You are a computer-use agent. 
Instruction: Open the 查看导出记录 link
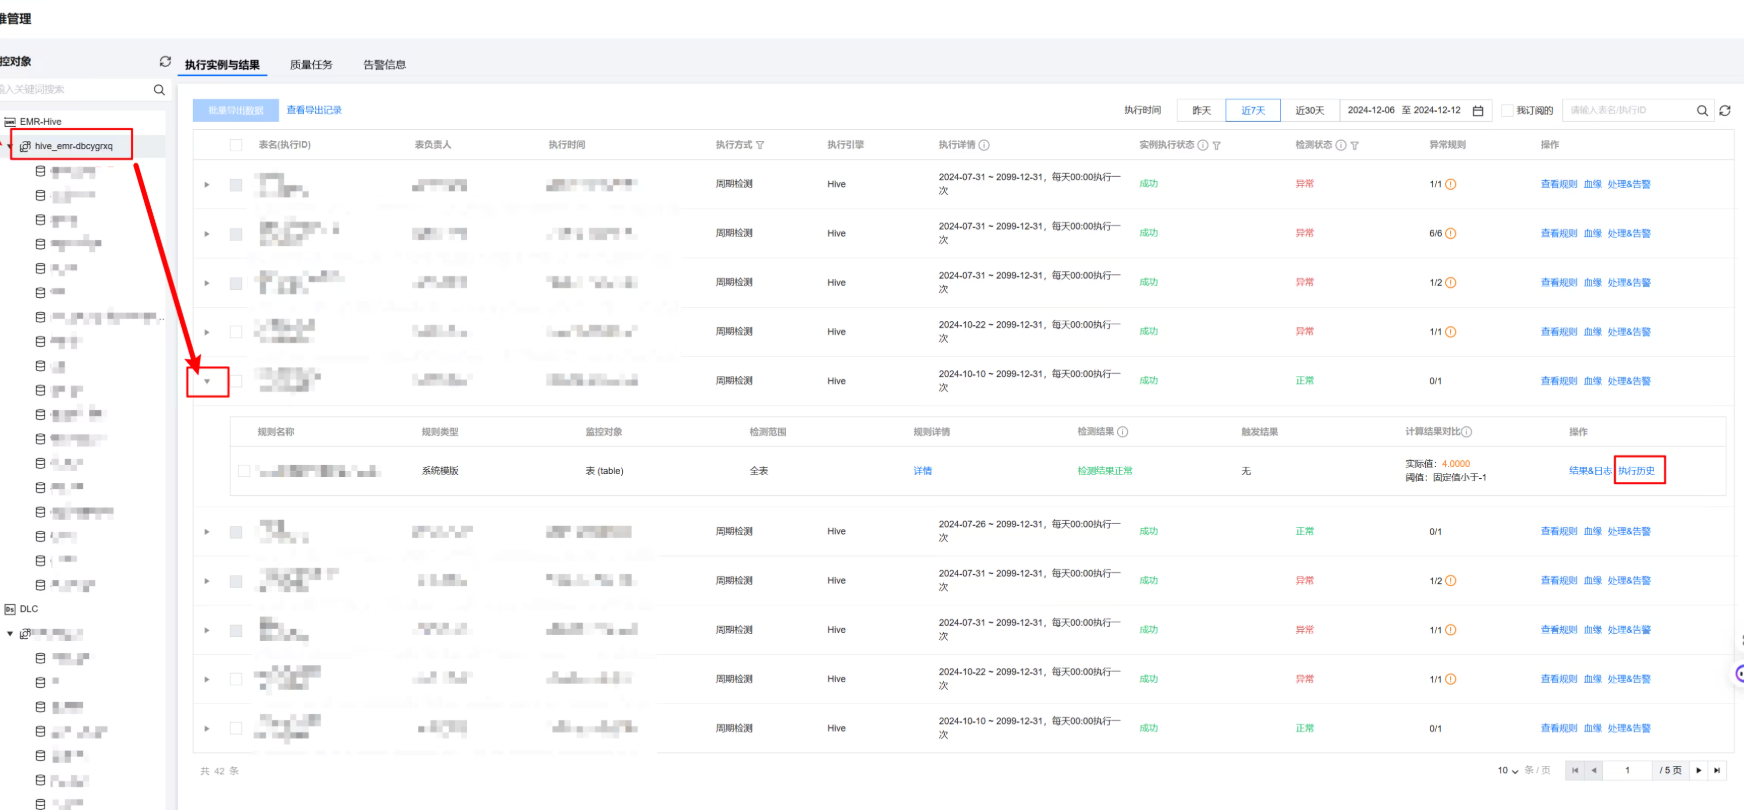click(314, 110)
